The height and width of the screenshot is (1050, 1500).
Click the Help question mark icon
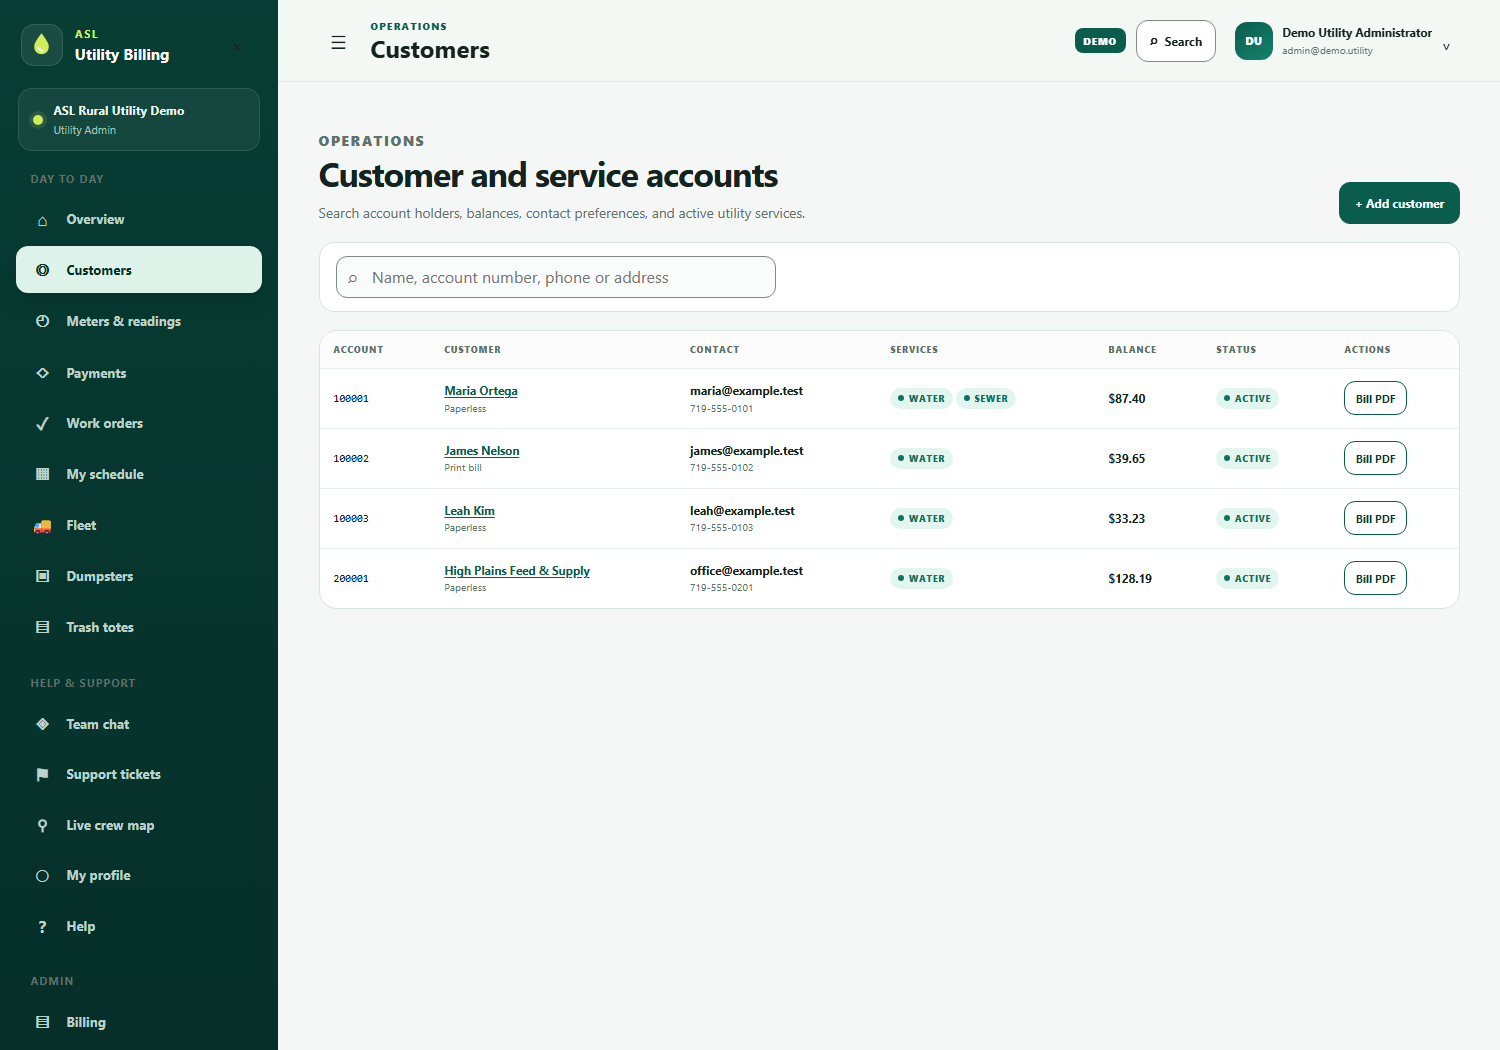[42, 927]
